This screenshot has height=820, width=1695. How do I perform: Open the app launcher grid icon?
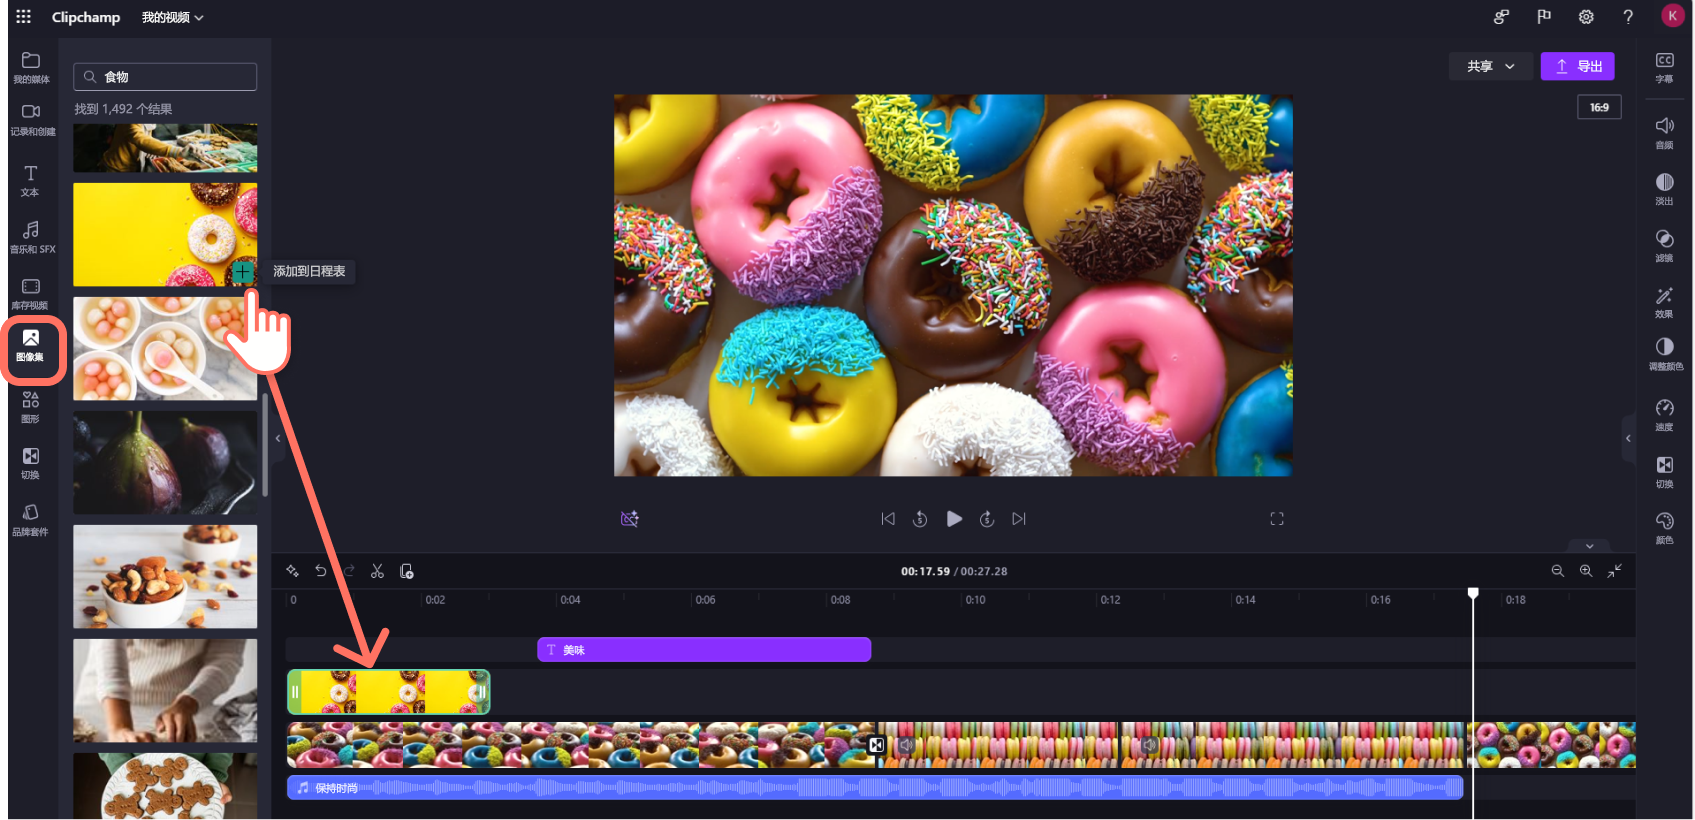click(x=24, y=17)
